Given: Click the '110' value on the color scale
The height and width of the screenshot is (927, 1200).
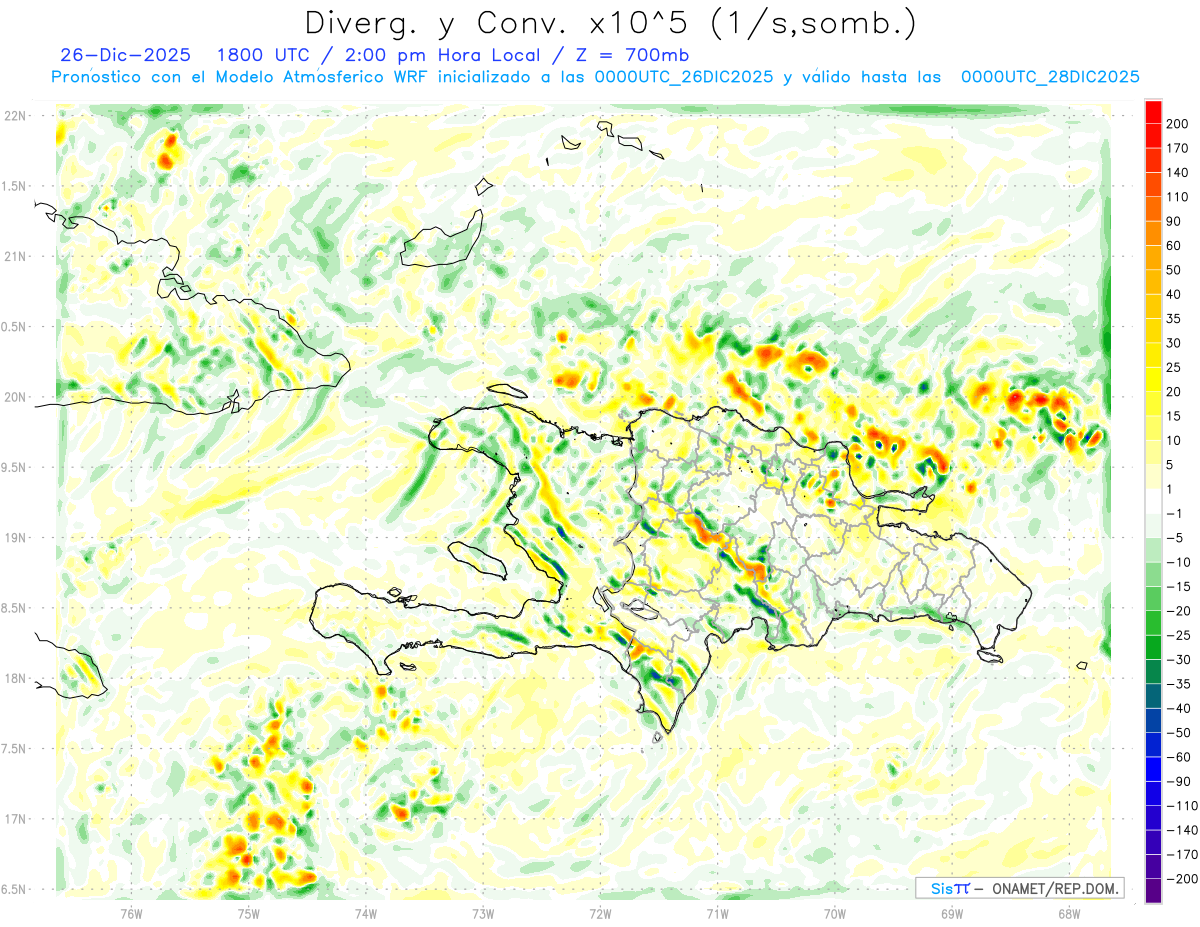Looking at the screenshot, I should (1177, 197).
